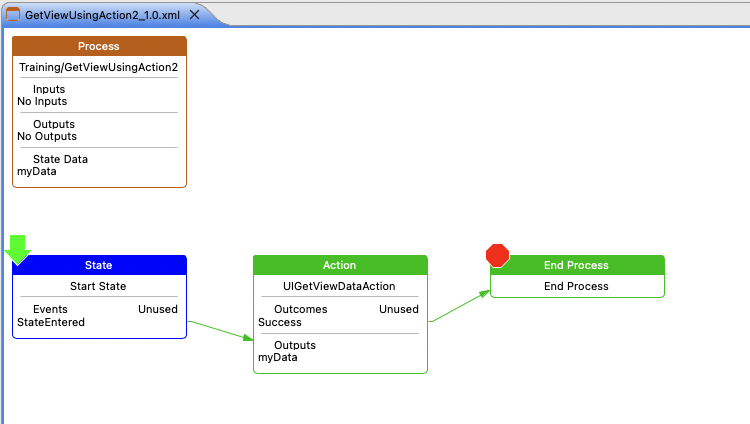Click the End Process label in body

[576, 286]
